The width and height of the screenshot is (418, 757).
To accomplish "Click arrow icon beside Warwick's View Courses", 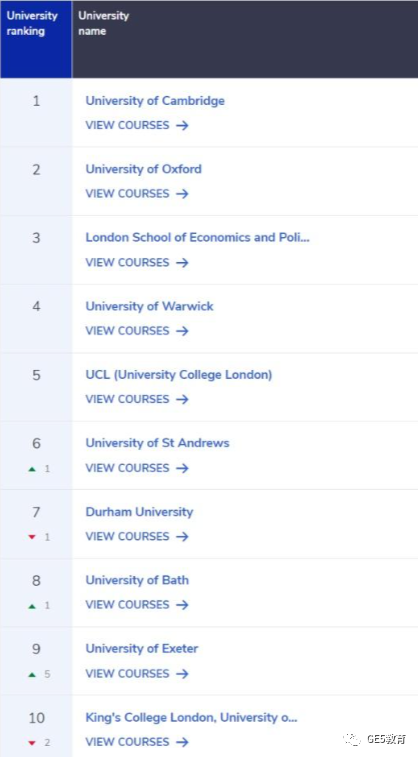I will [x=182, y=331].
